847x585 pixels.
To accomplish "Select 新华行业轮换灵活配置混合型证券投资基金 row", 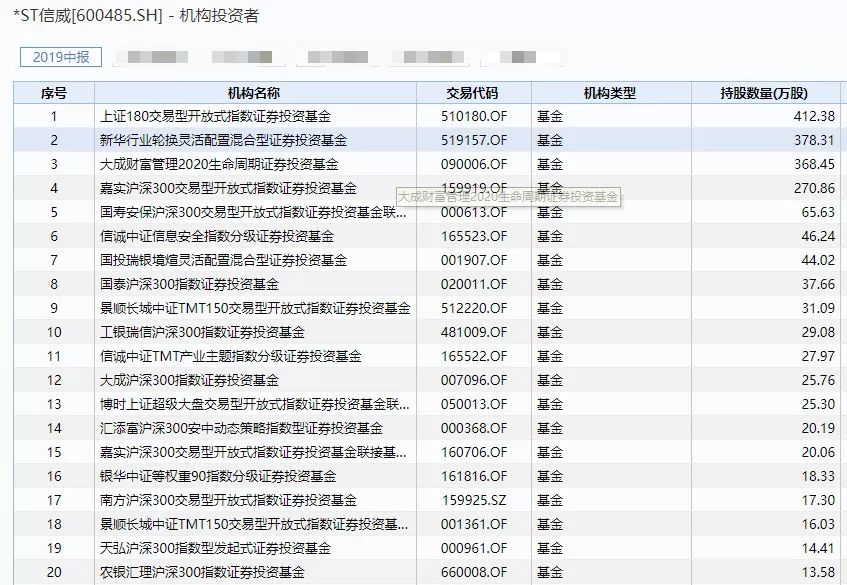I will pos(427,140).
